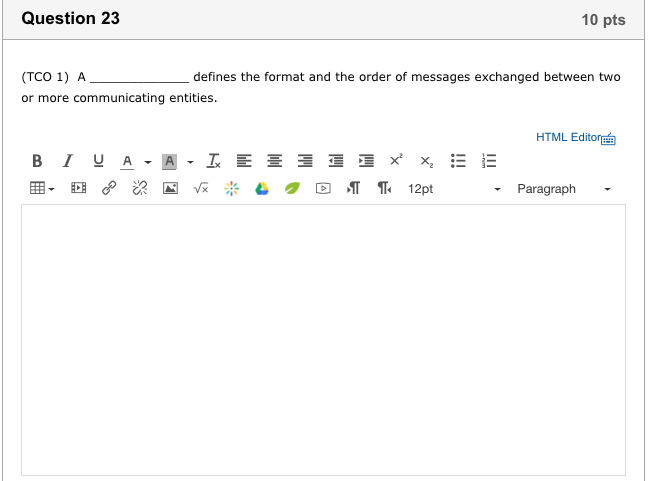This screenshot has width=648, height=481.
Task: Apply background highlight color
Action: tap(169, 161)
